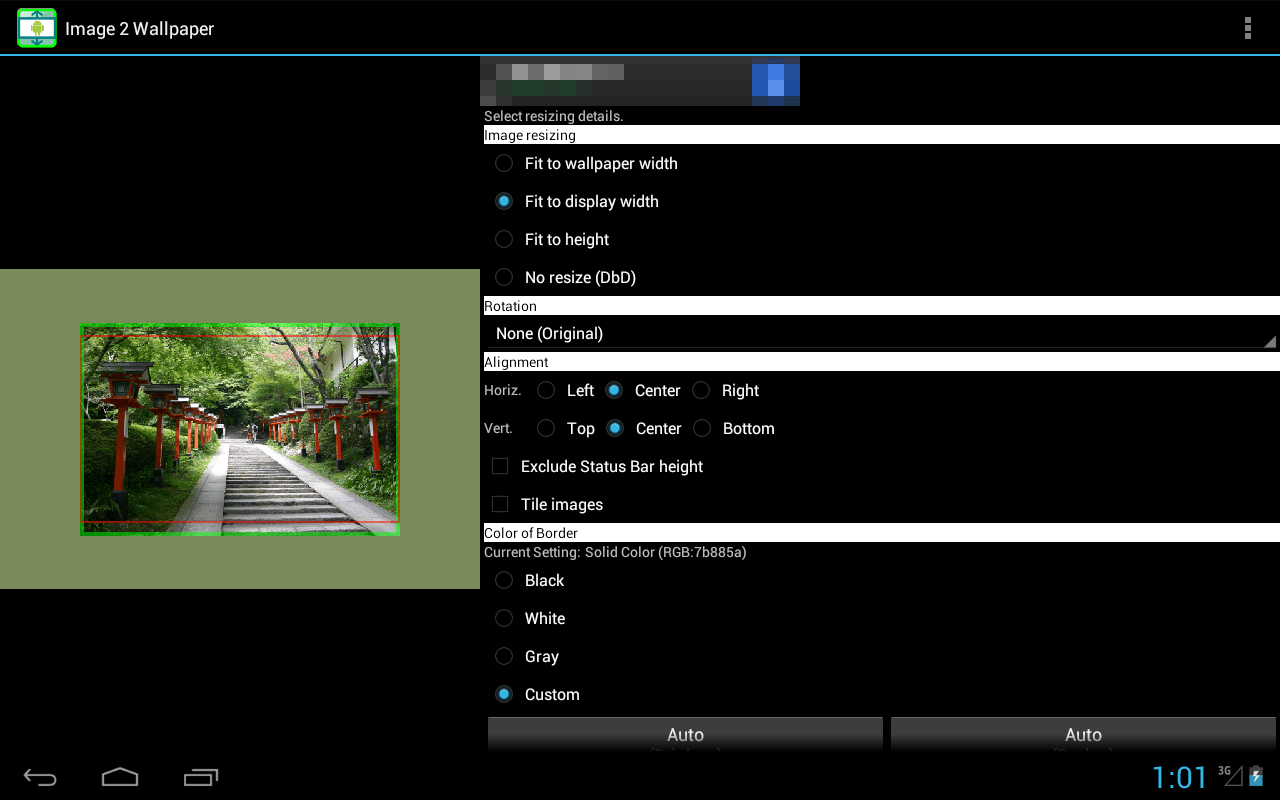Enable Exclude Status Bar height checkbox
Screen dimensions: 1280x800
tap(501, 466)
